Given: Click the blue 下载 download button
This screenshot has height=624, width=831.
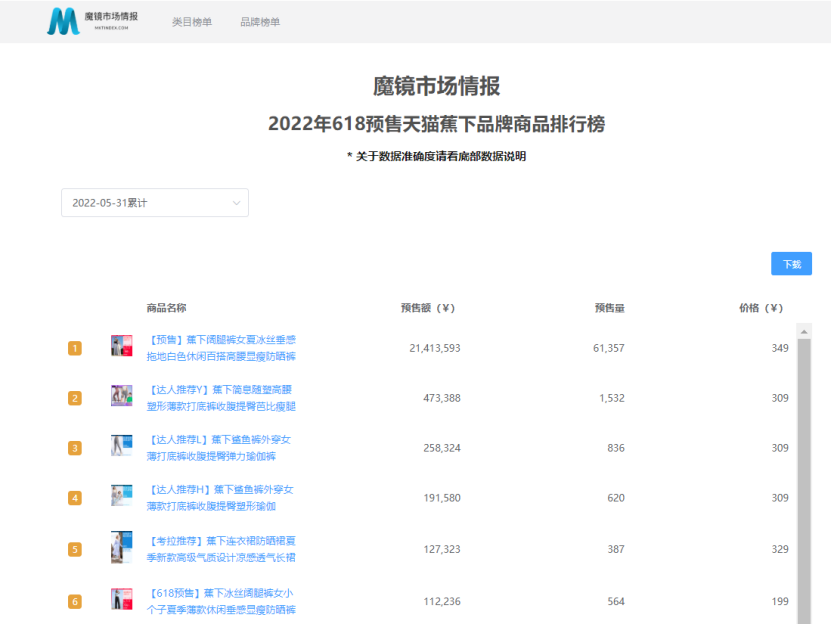Looking at the screenshot, I should pos(791,262).
